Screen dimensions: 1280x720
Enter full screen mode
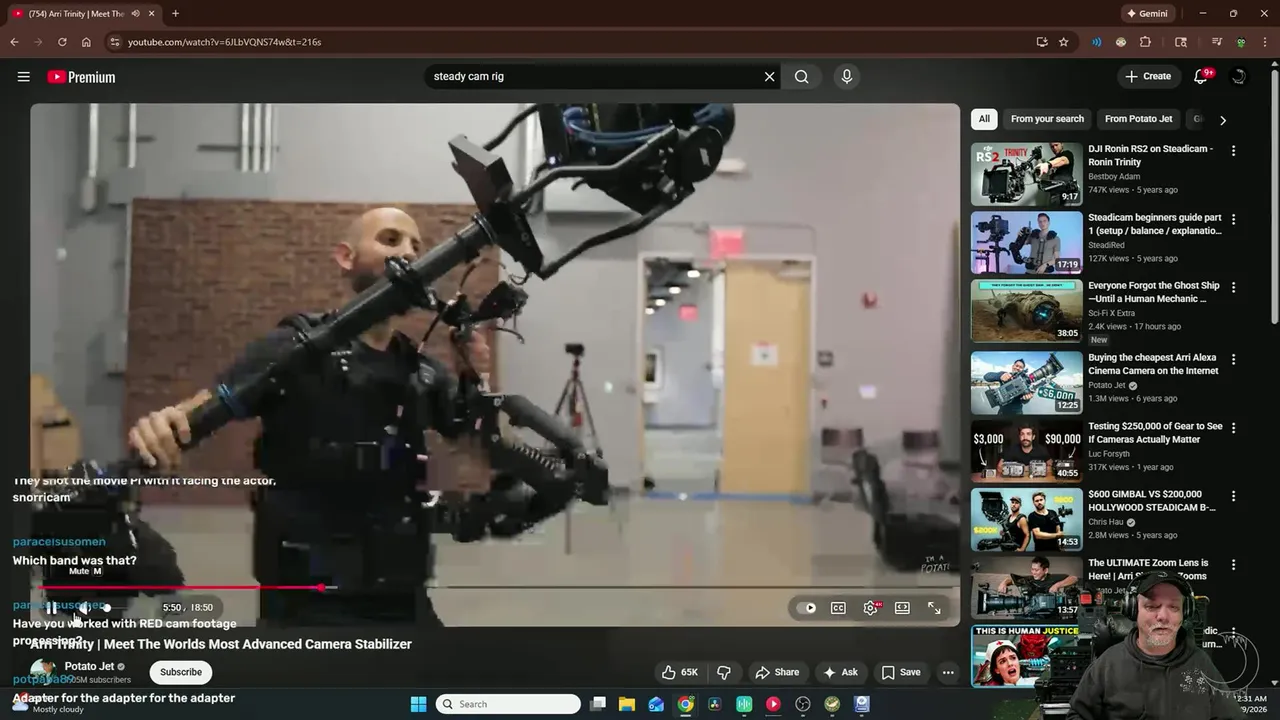pos(934,608)
